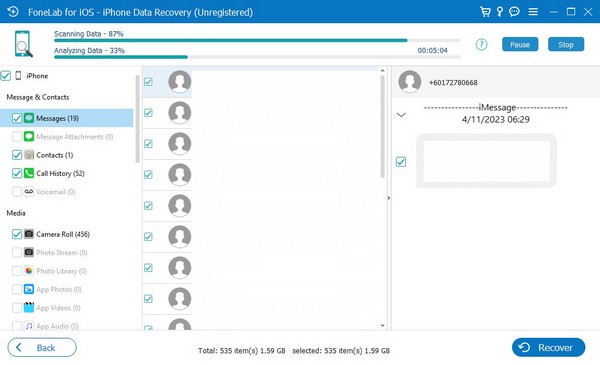Click the Voicemail tape icon
600x365 pixels.
click(29, 191)
